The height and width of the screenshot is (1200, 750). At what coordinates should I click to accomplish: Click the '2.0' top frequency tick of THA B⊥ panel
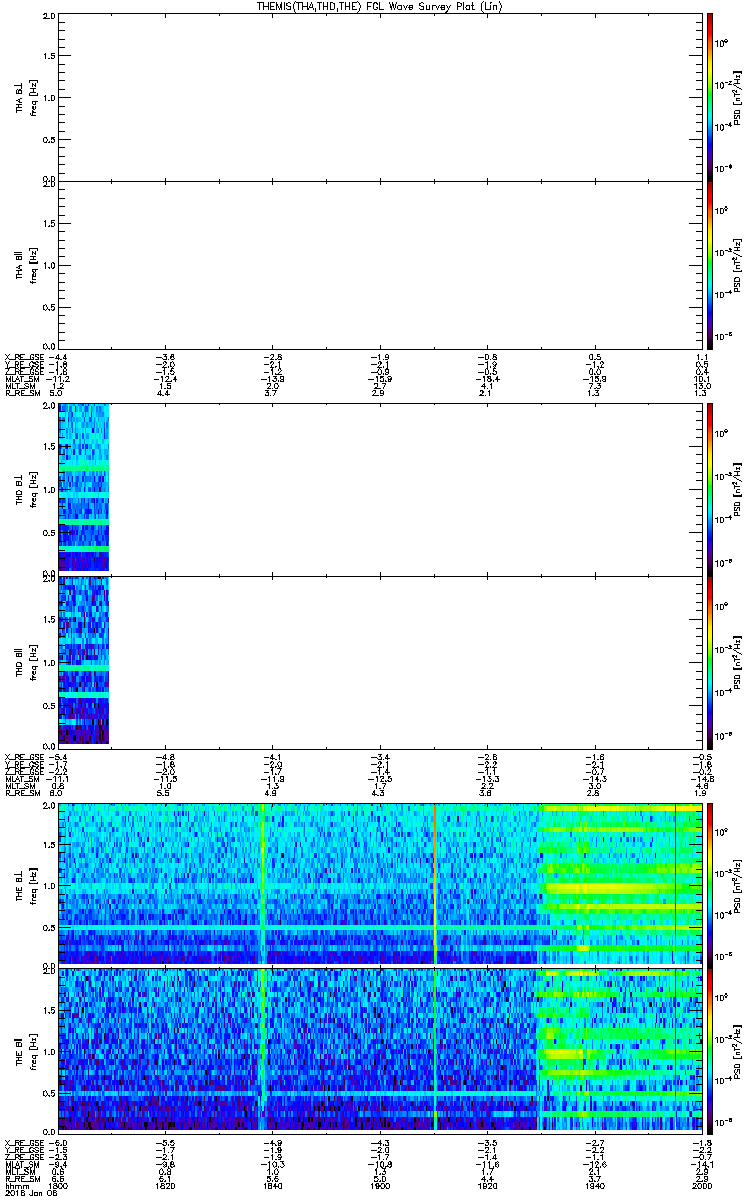pos(50,17)
